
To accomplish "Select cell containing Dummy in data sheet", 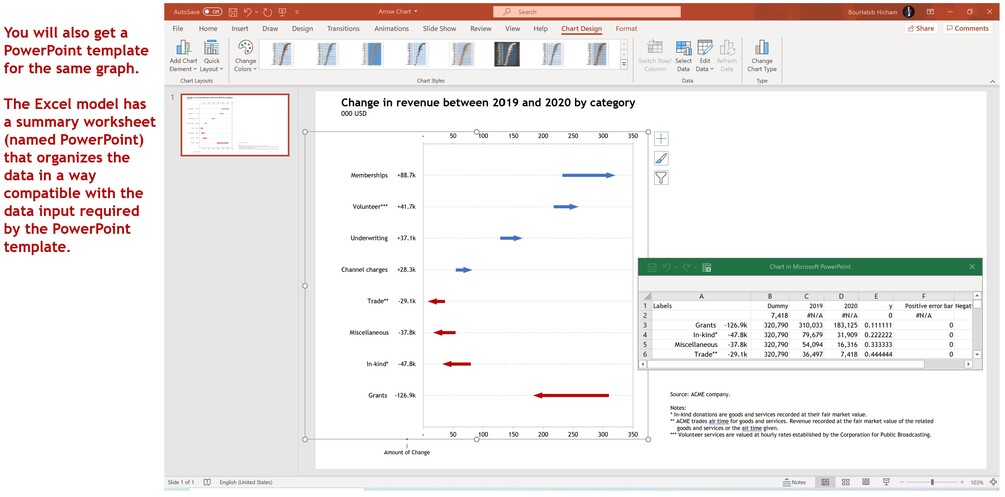I will (770, 306).
